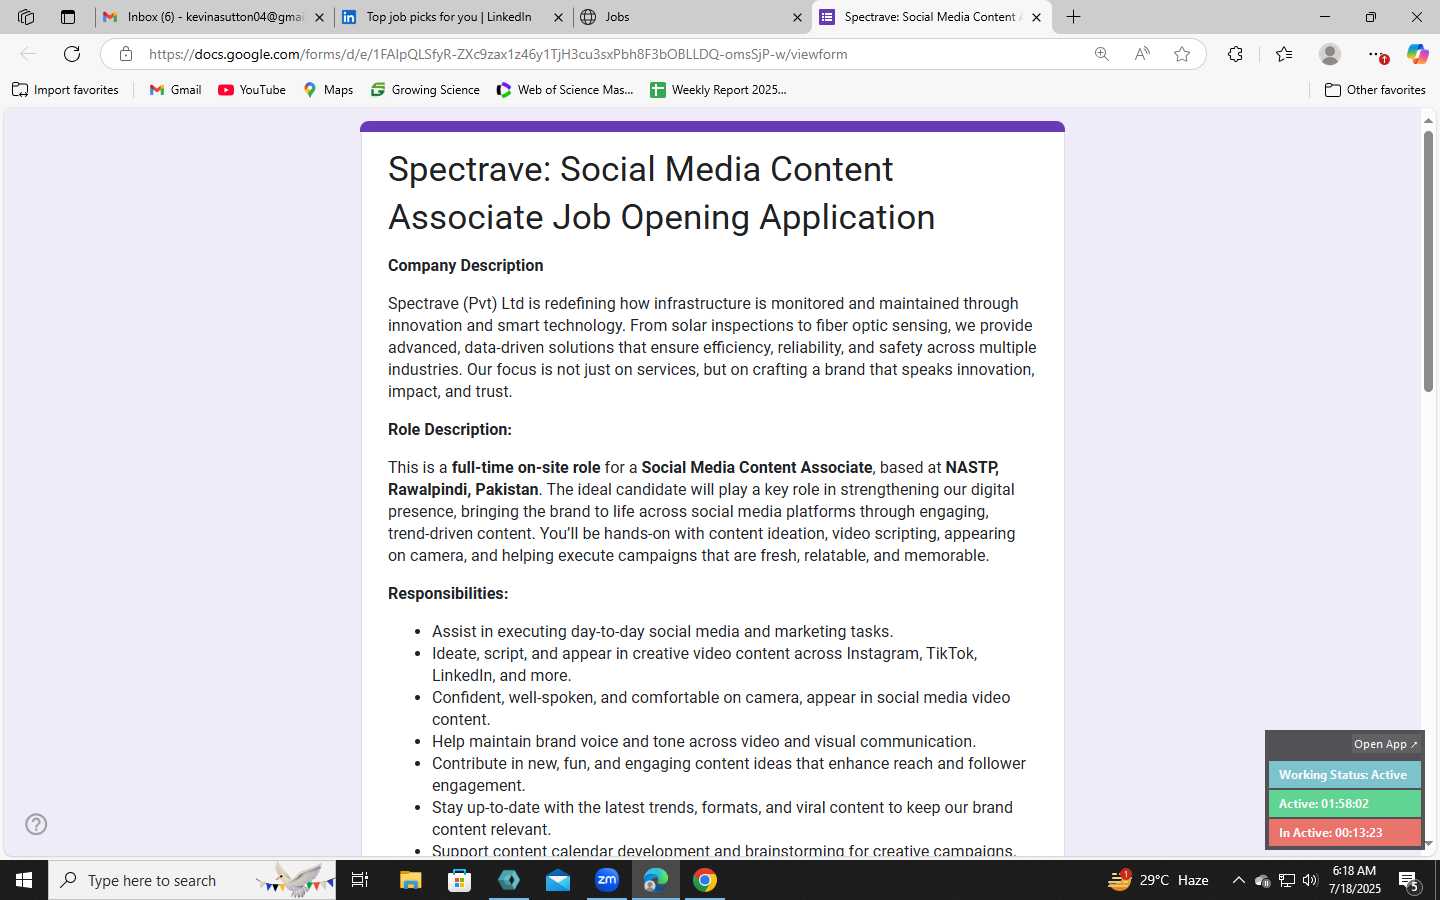Open the YouTube bookmark
Image resolution: width=1440 pixels, height=900 pixels.
pos(252,90)
